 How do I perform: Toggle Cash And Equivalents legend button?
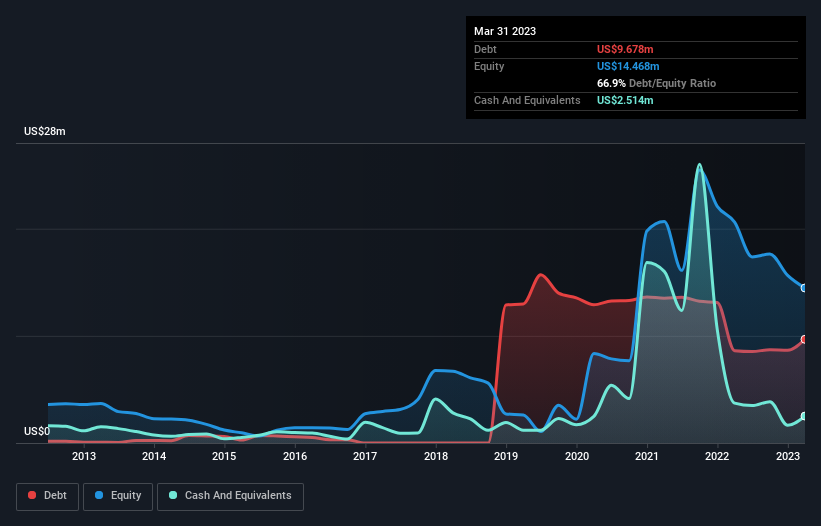230,496
